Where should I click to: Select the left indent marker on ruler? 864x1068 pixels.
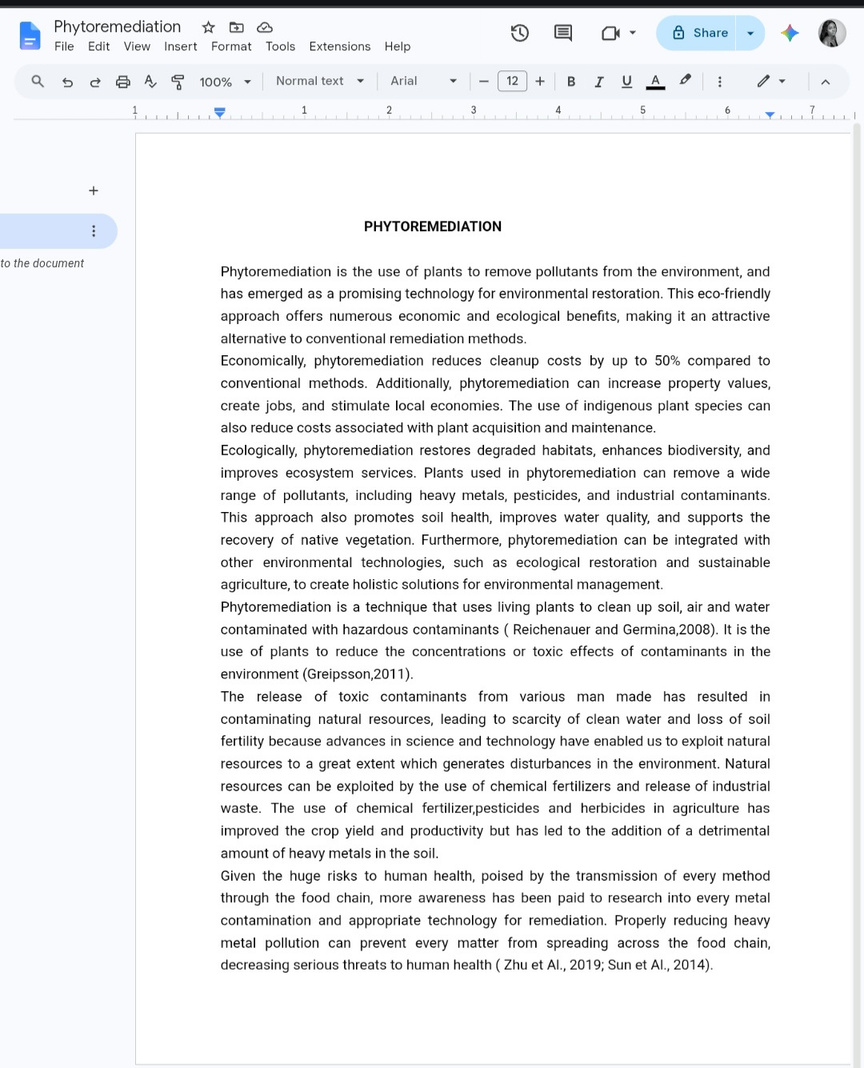click(219, 112)
